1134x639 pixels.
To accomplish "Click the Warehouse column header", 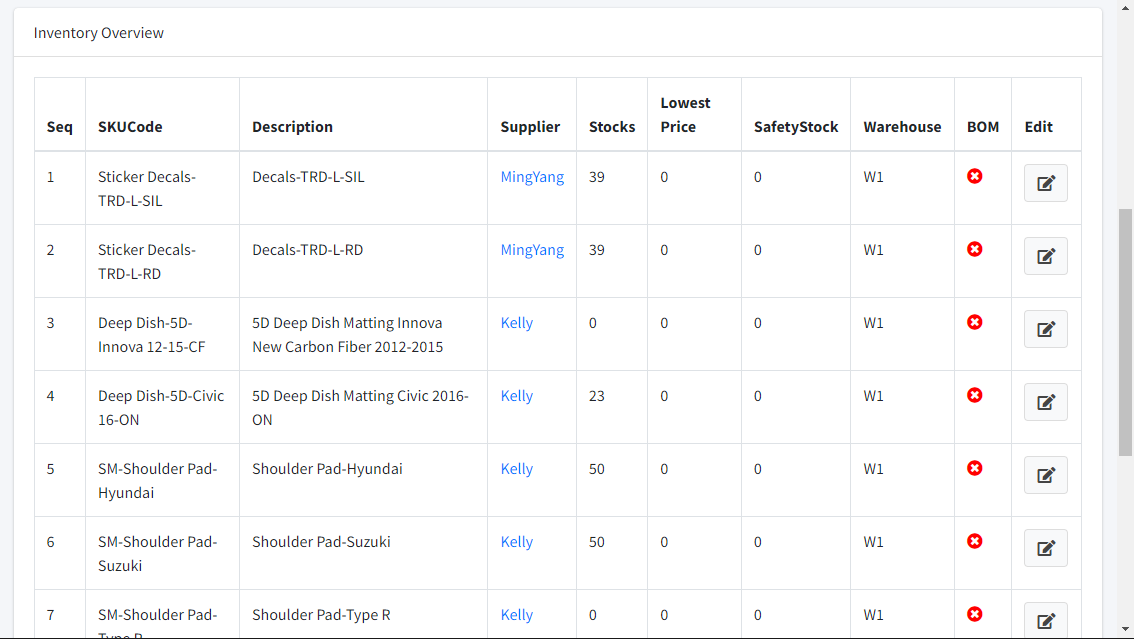I will pos(902,127).
